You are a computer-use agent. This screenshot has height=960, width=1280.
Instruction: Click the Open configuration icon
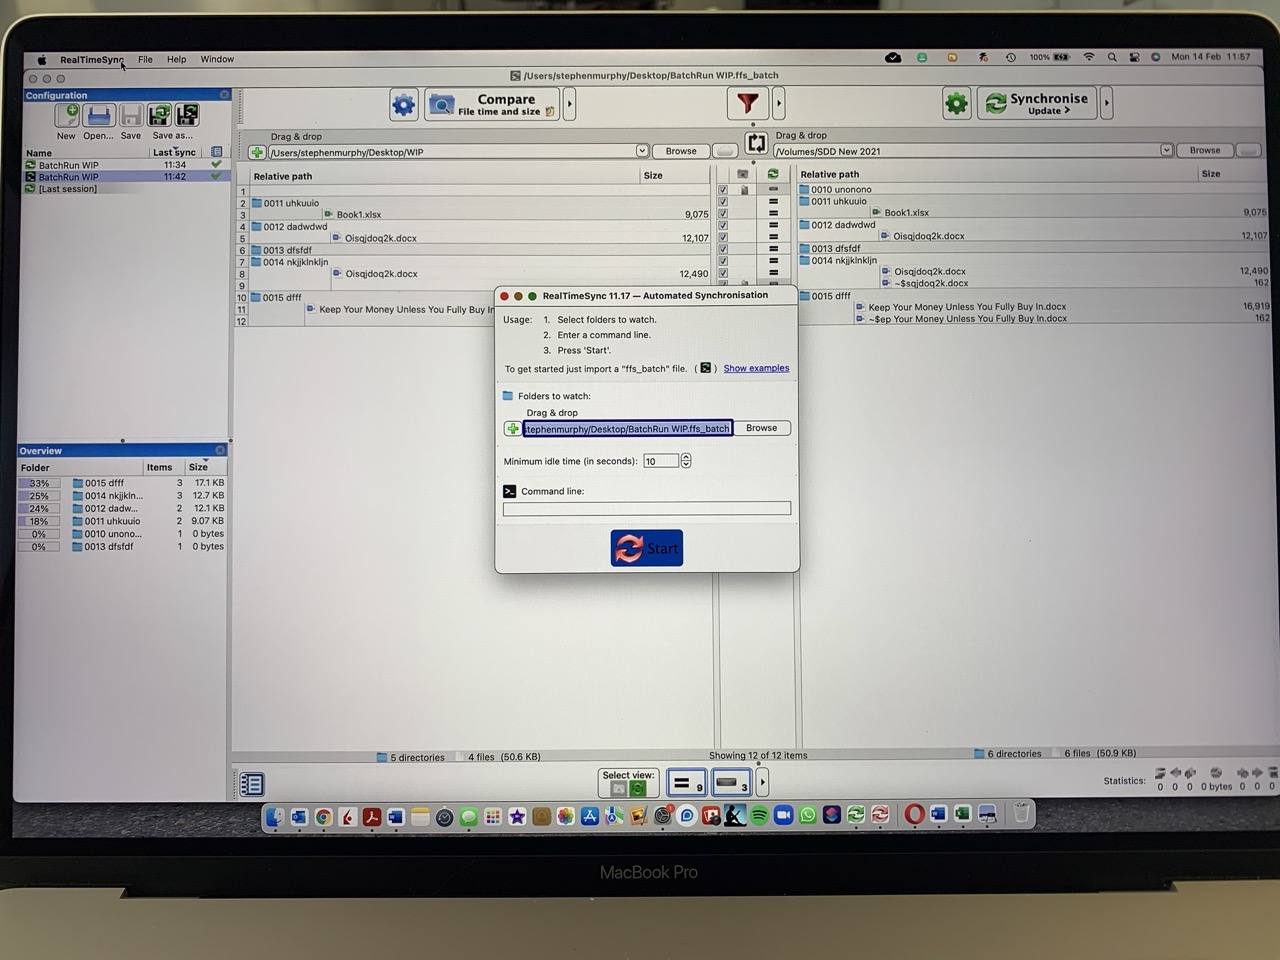pyautogui.click(x=99, y=116)
